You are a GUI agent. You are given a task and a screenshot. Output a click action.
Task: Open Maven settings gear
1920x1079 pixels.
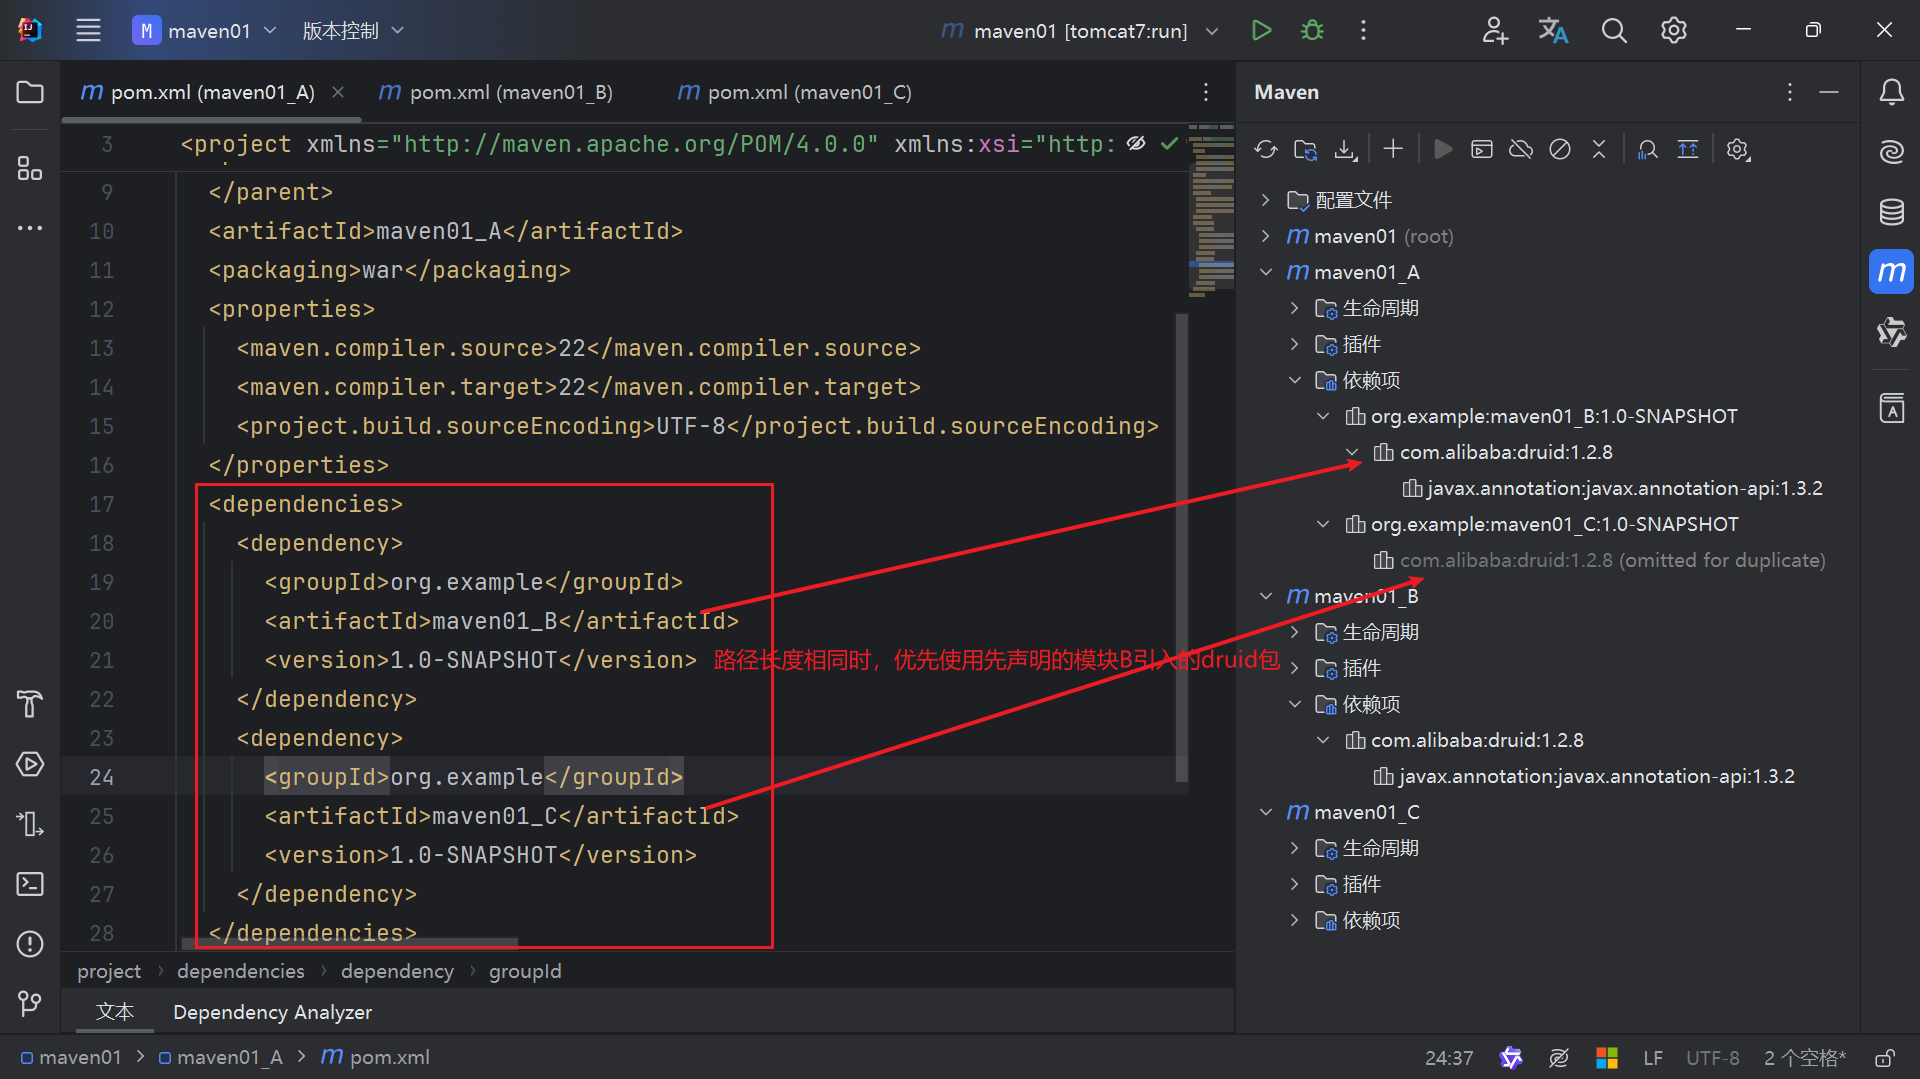pyautogui.click(x=1738, y=149)
